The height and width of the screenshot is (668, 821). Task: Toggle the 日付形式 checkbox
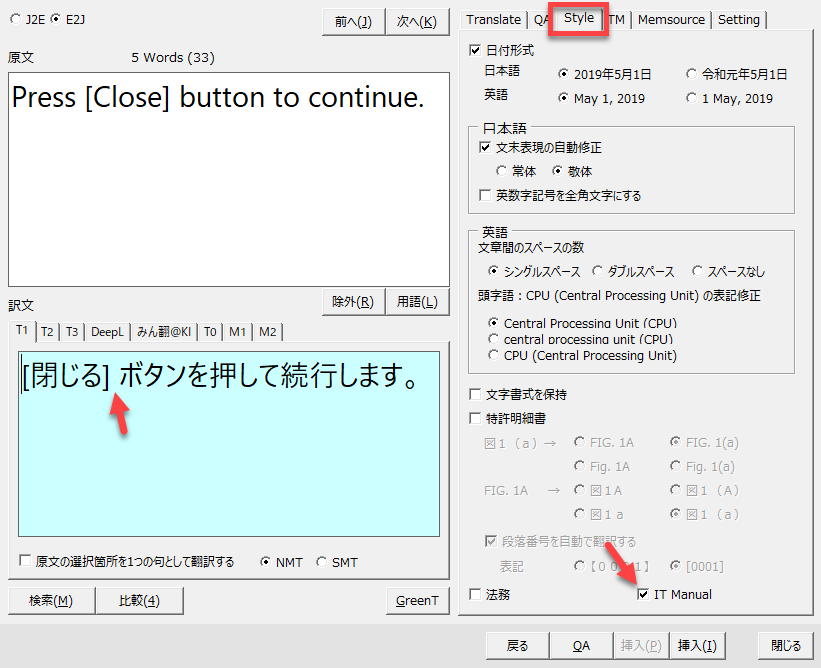click(x=475, y=50)
